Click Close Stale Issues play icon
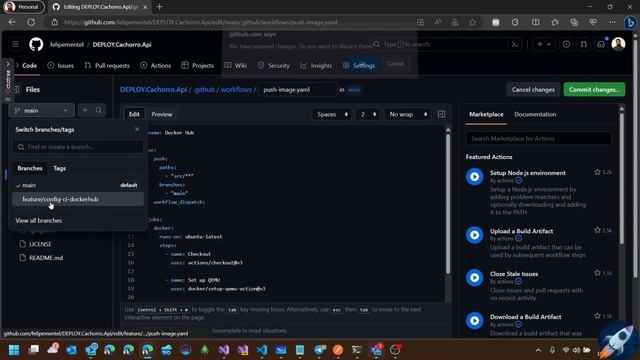640x360 pixels. [474, 278]
